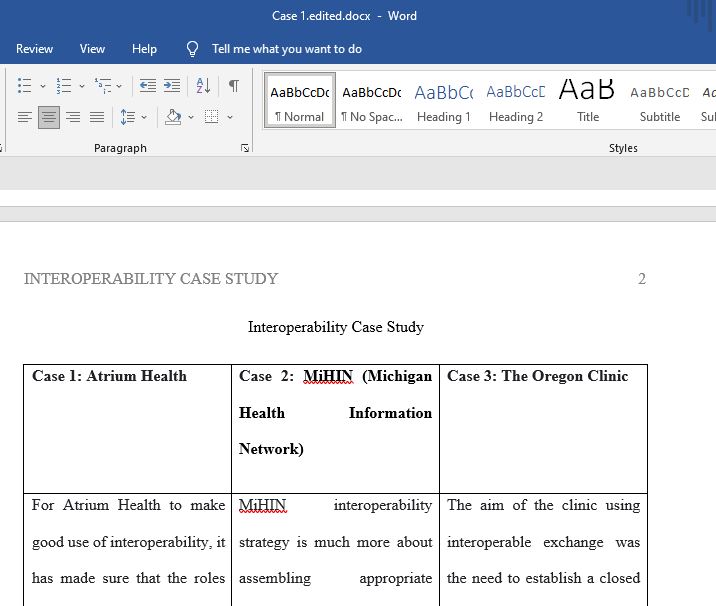Sort selected text A to Z
Viewport: 716px width, 606px height.
tap(203, 85)
